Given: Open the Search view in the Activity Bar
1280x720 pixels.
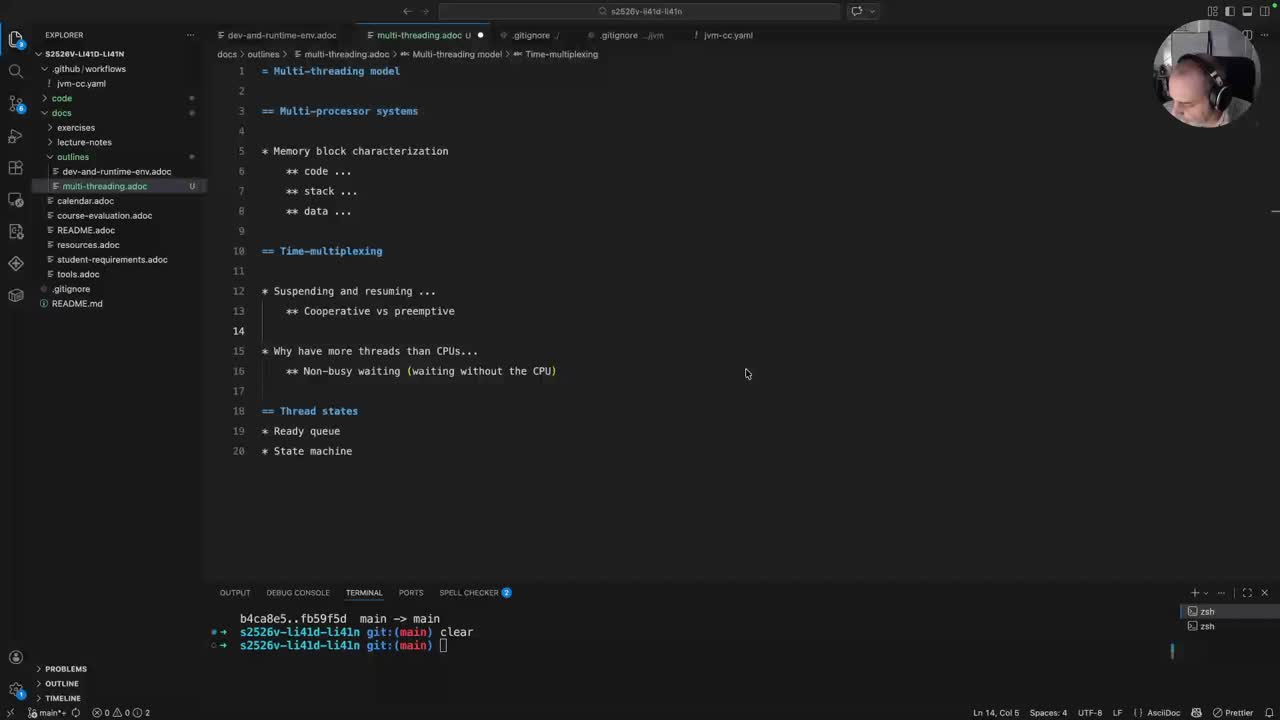Looking at the screenshot, I should (15, 71).
